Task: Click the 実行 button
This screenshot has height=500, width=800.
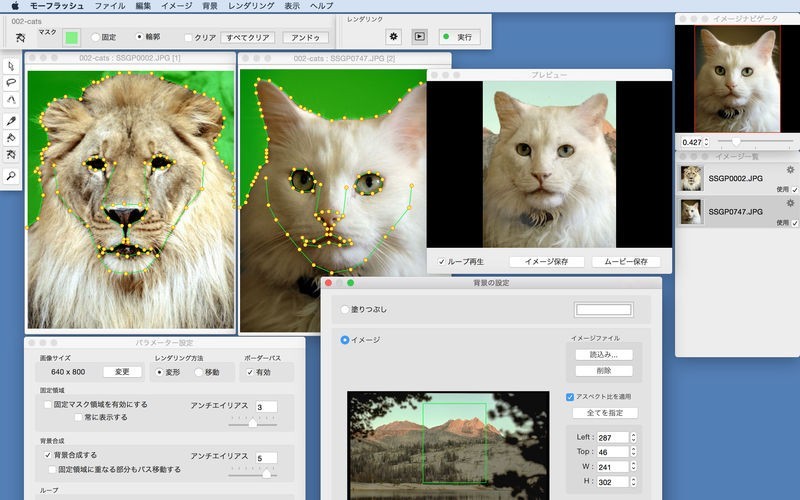Action: coord(458,37)
